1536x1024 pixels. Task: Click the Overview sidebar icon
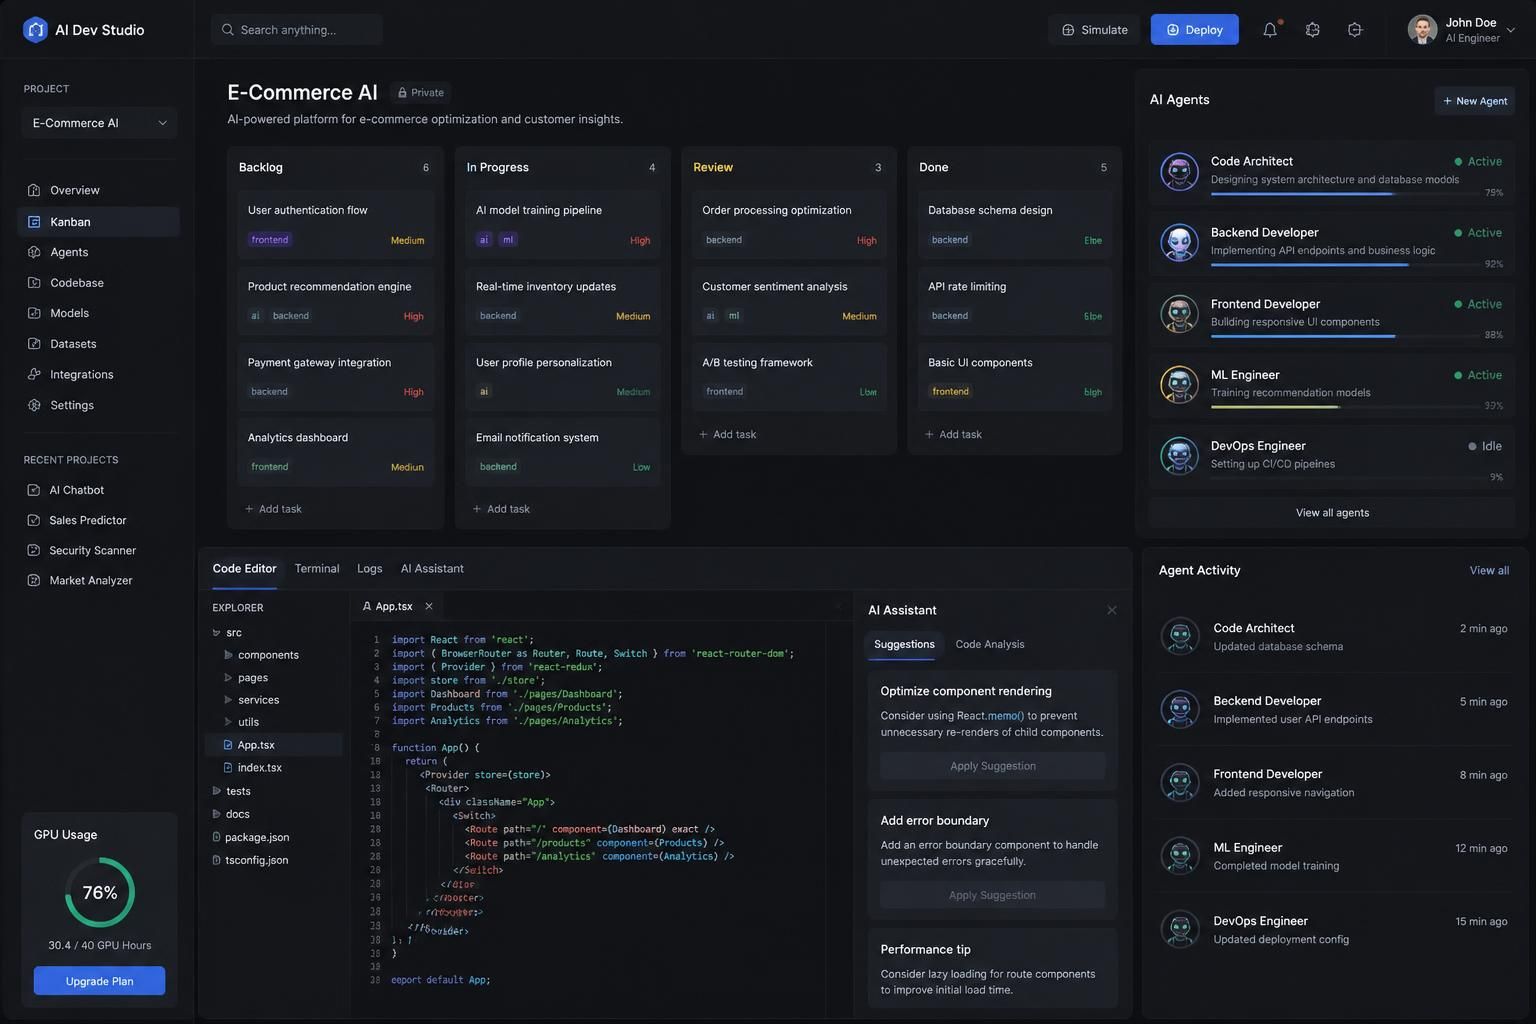tap(34, 190)
